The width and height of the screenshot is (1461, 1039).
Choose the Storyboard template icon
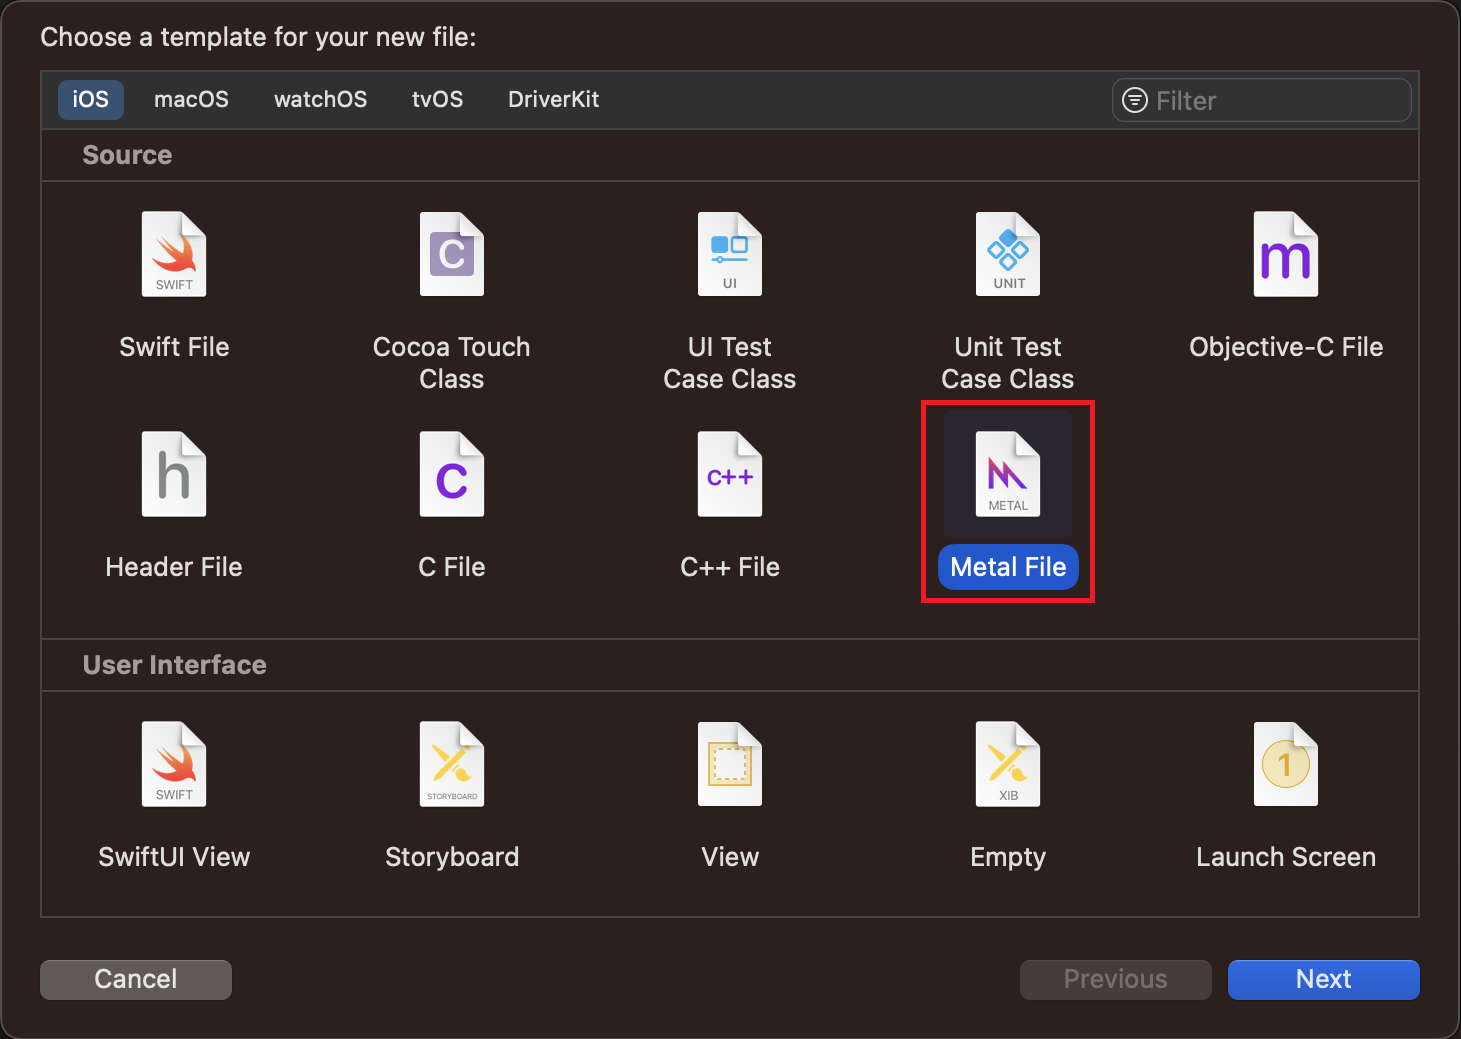[x=452, y=764]
